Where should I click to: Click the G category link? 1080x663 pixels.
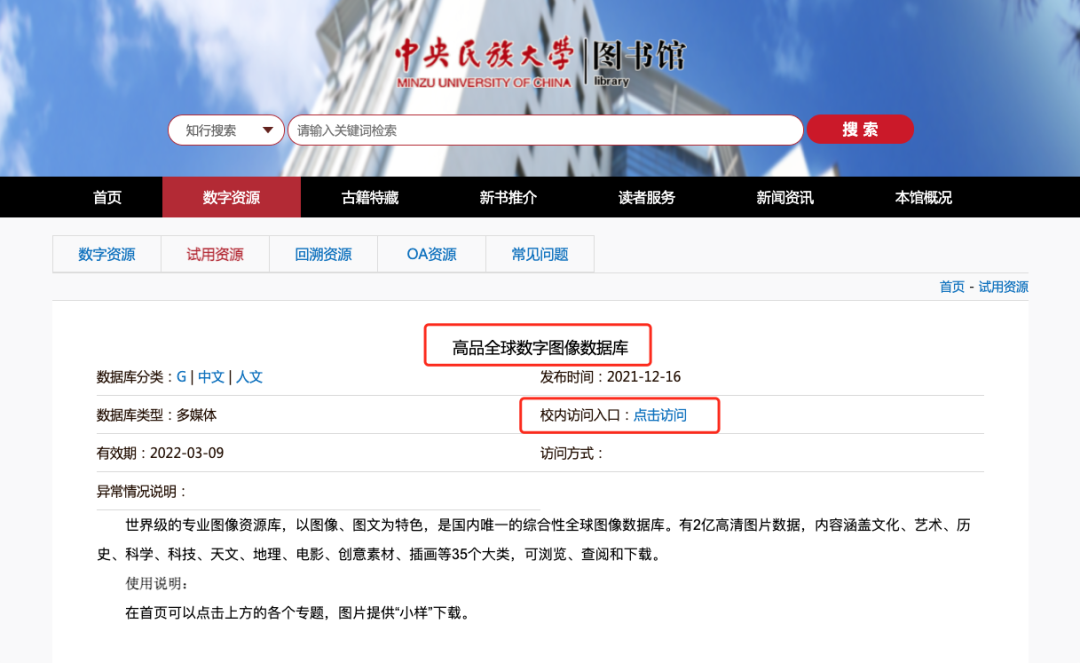(180, 377)
